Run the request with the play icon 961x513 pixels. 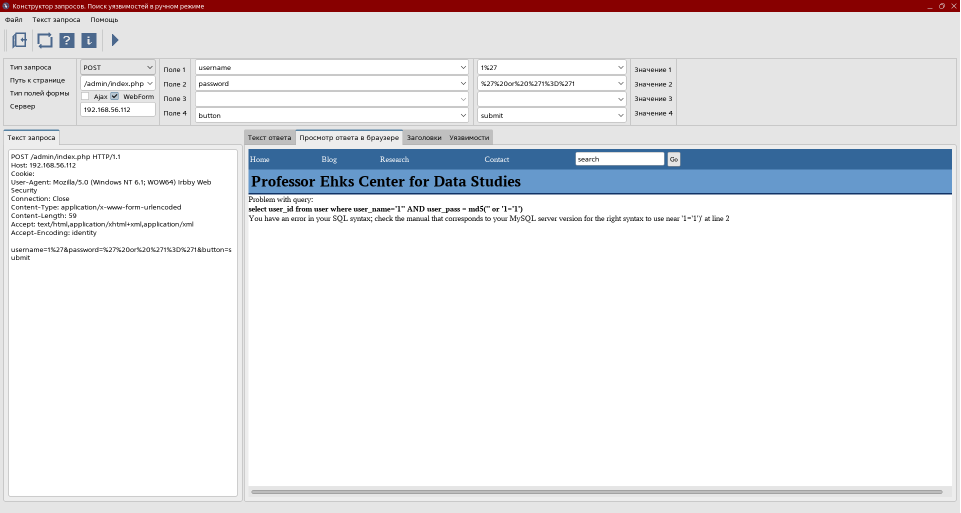[x=115, y=40]
